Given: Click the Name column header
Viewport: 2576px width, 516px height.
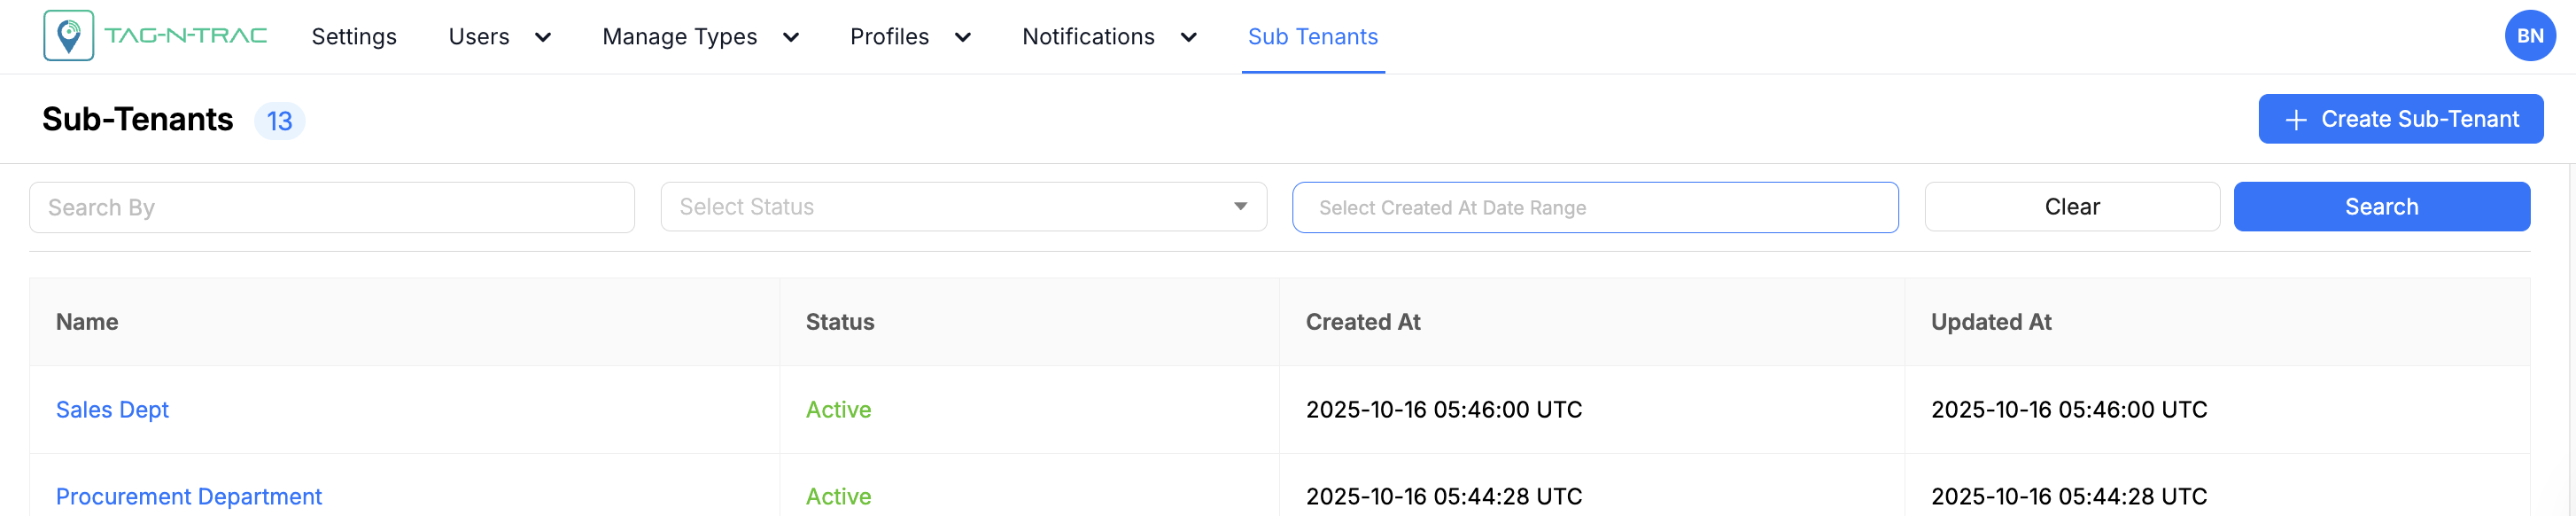Looking at the screenshot, I should 87,322.
